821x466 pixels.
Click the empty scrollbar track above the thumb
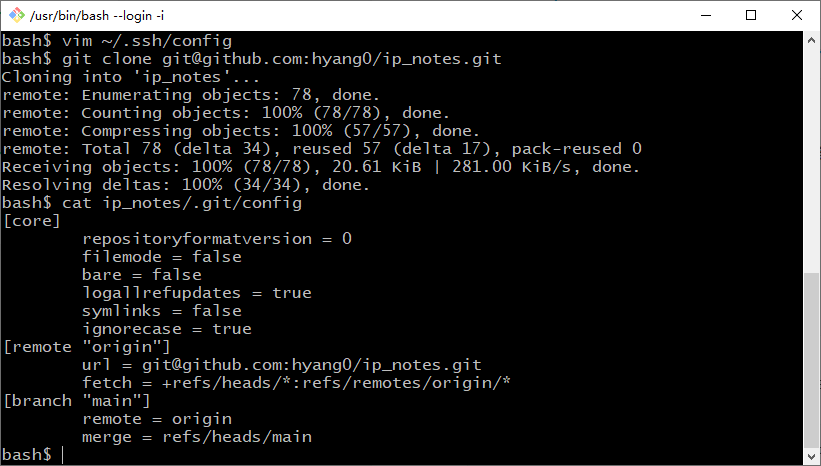coord(812,161)
